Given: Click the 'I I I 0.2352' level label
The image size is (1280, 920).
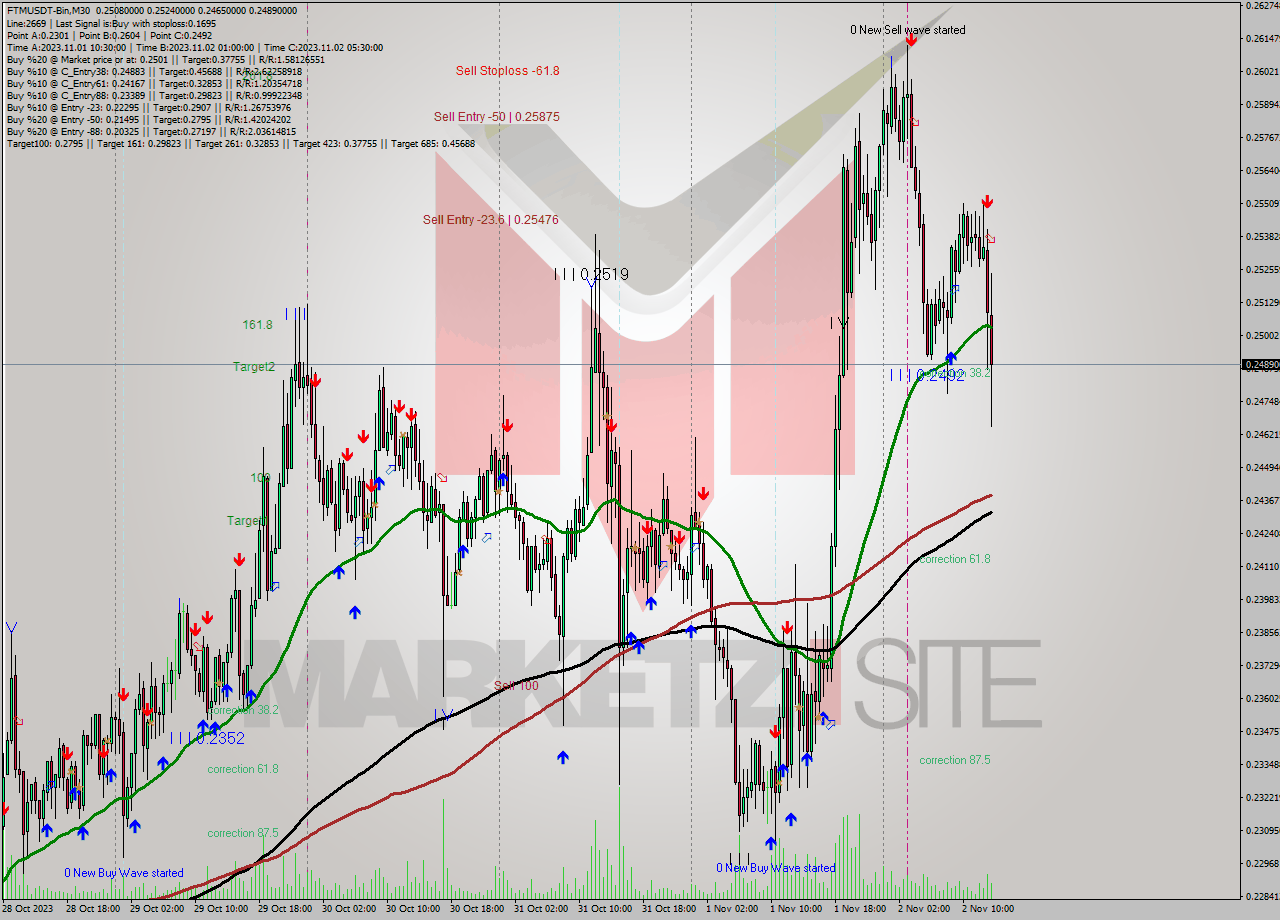Looking at the screenshot, I should [207, 738].
